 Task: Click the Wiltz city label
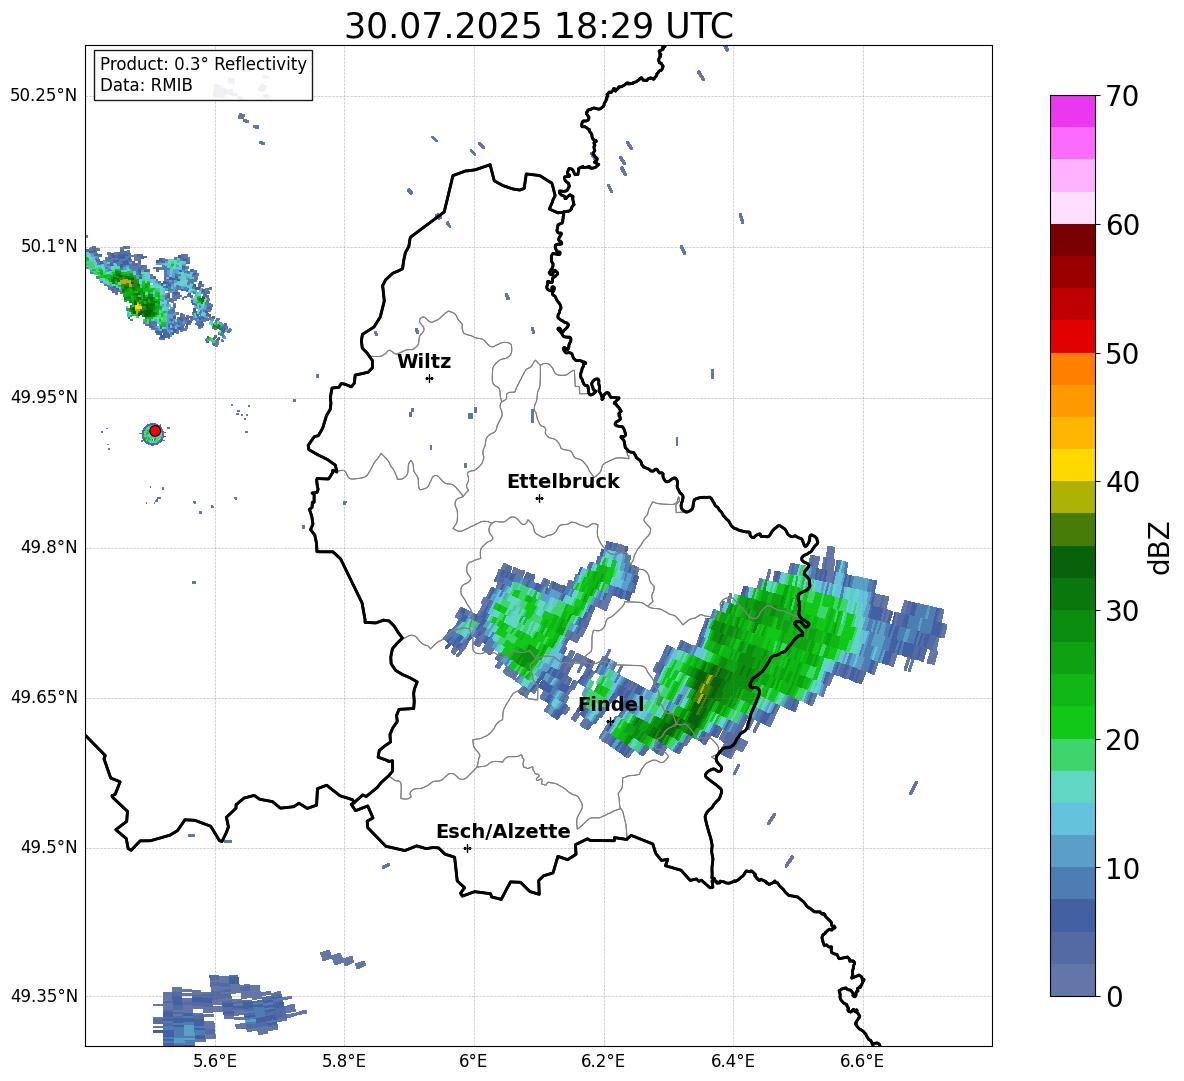tap(424, 362)
